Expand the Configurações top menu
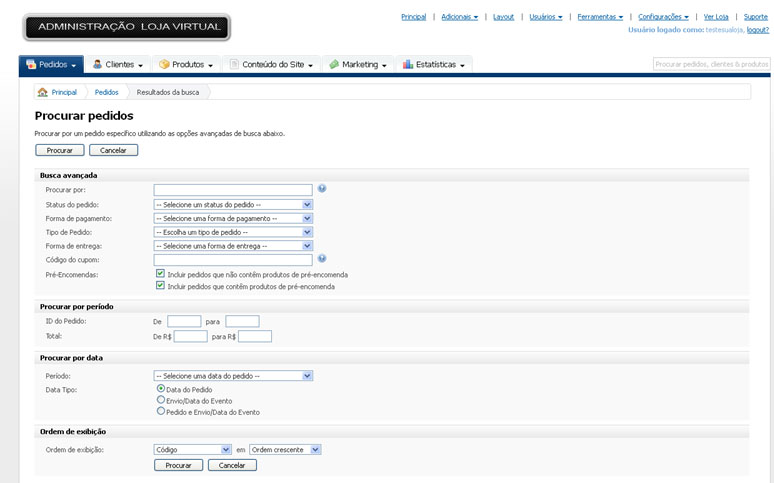774x483 pixels. point(663,17)
